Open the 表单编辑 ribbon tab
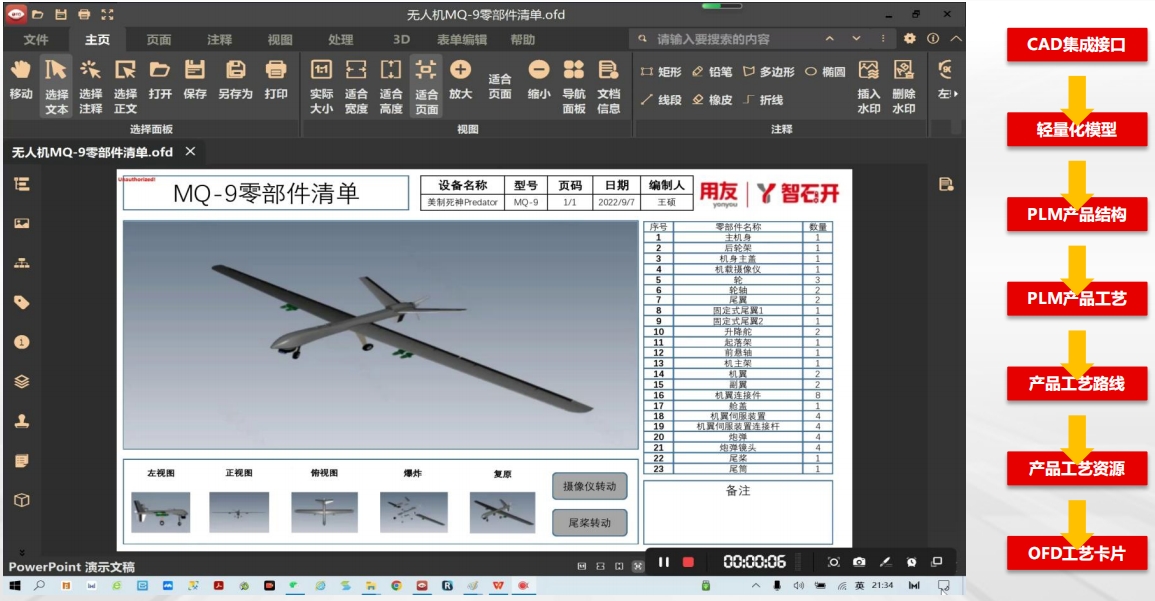Image resolution: width=1155 pixels, height=601 pixels. coord(462,40)
